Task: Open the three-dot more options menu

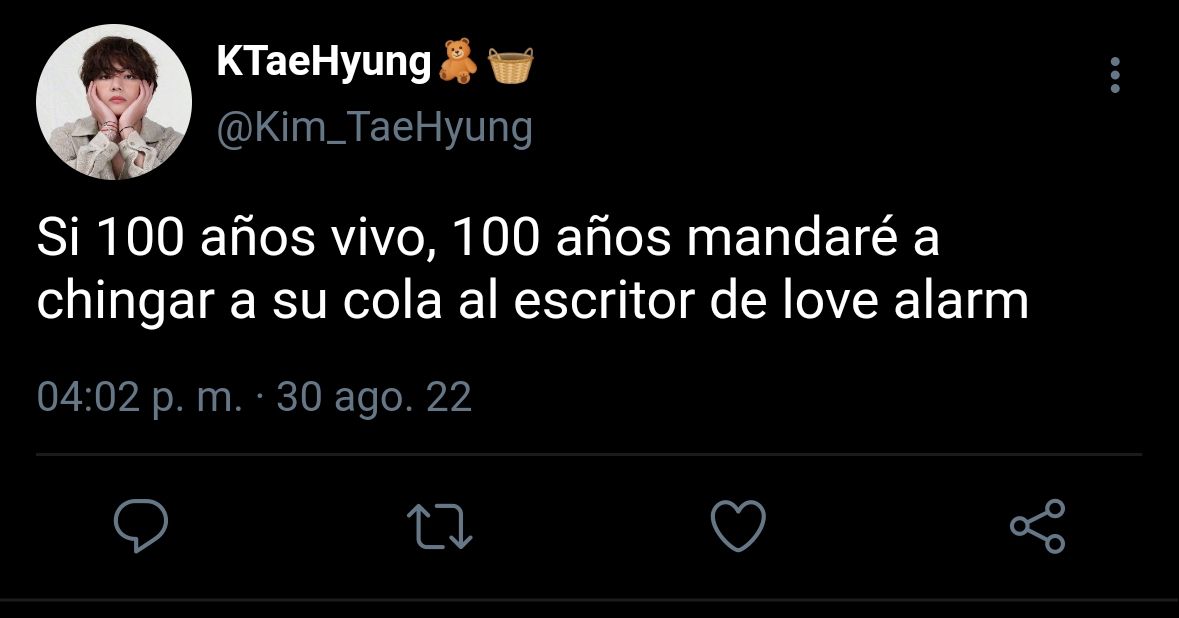Action: [1115, 75]
